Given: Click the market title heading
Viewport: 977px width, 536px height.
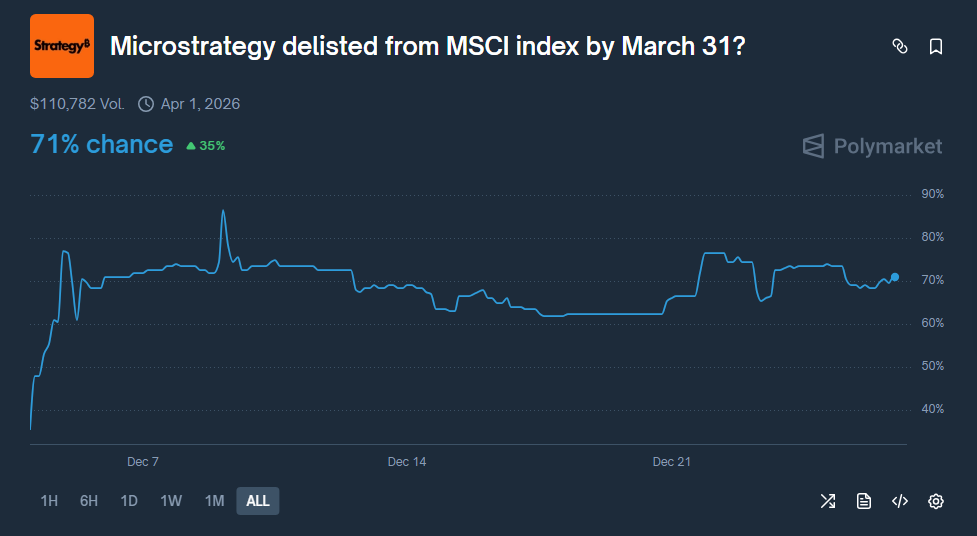Looking at the screenshot, I should pyautogui.click(x=426, y=46).
